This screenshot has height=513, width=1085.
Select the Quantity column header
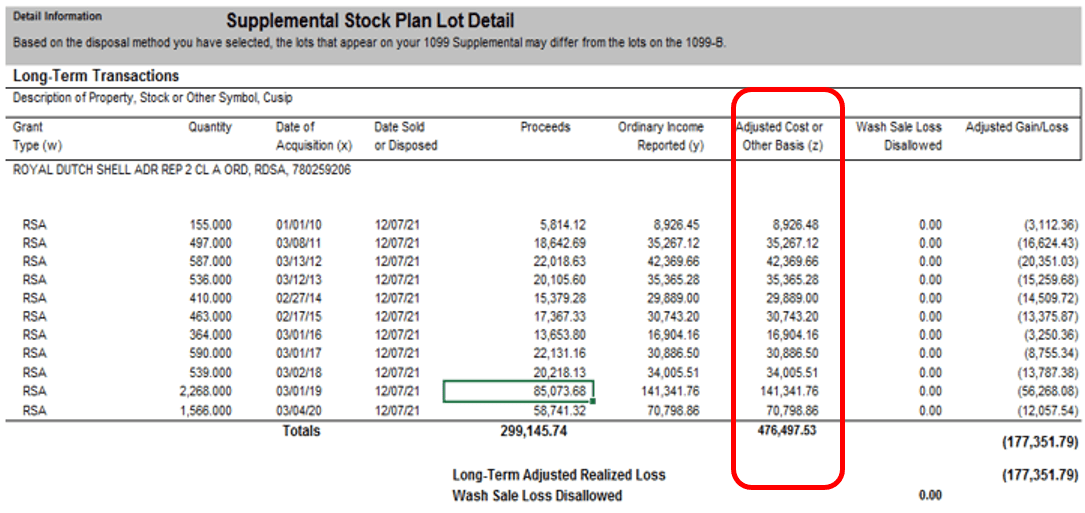pyautogui.click(x=209, y=128)
